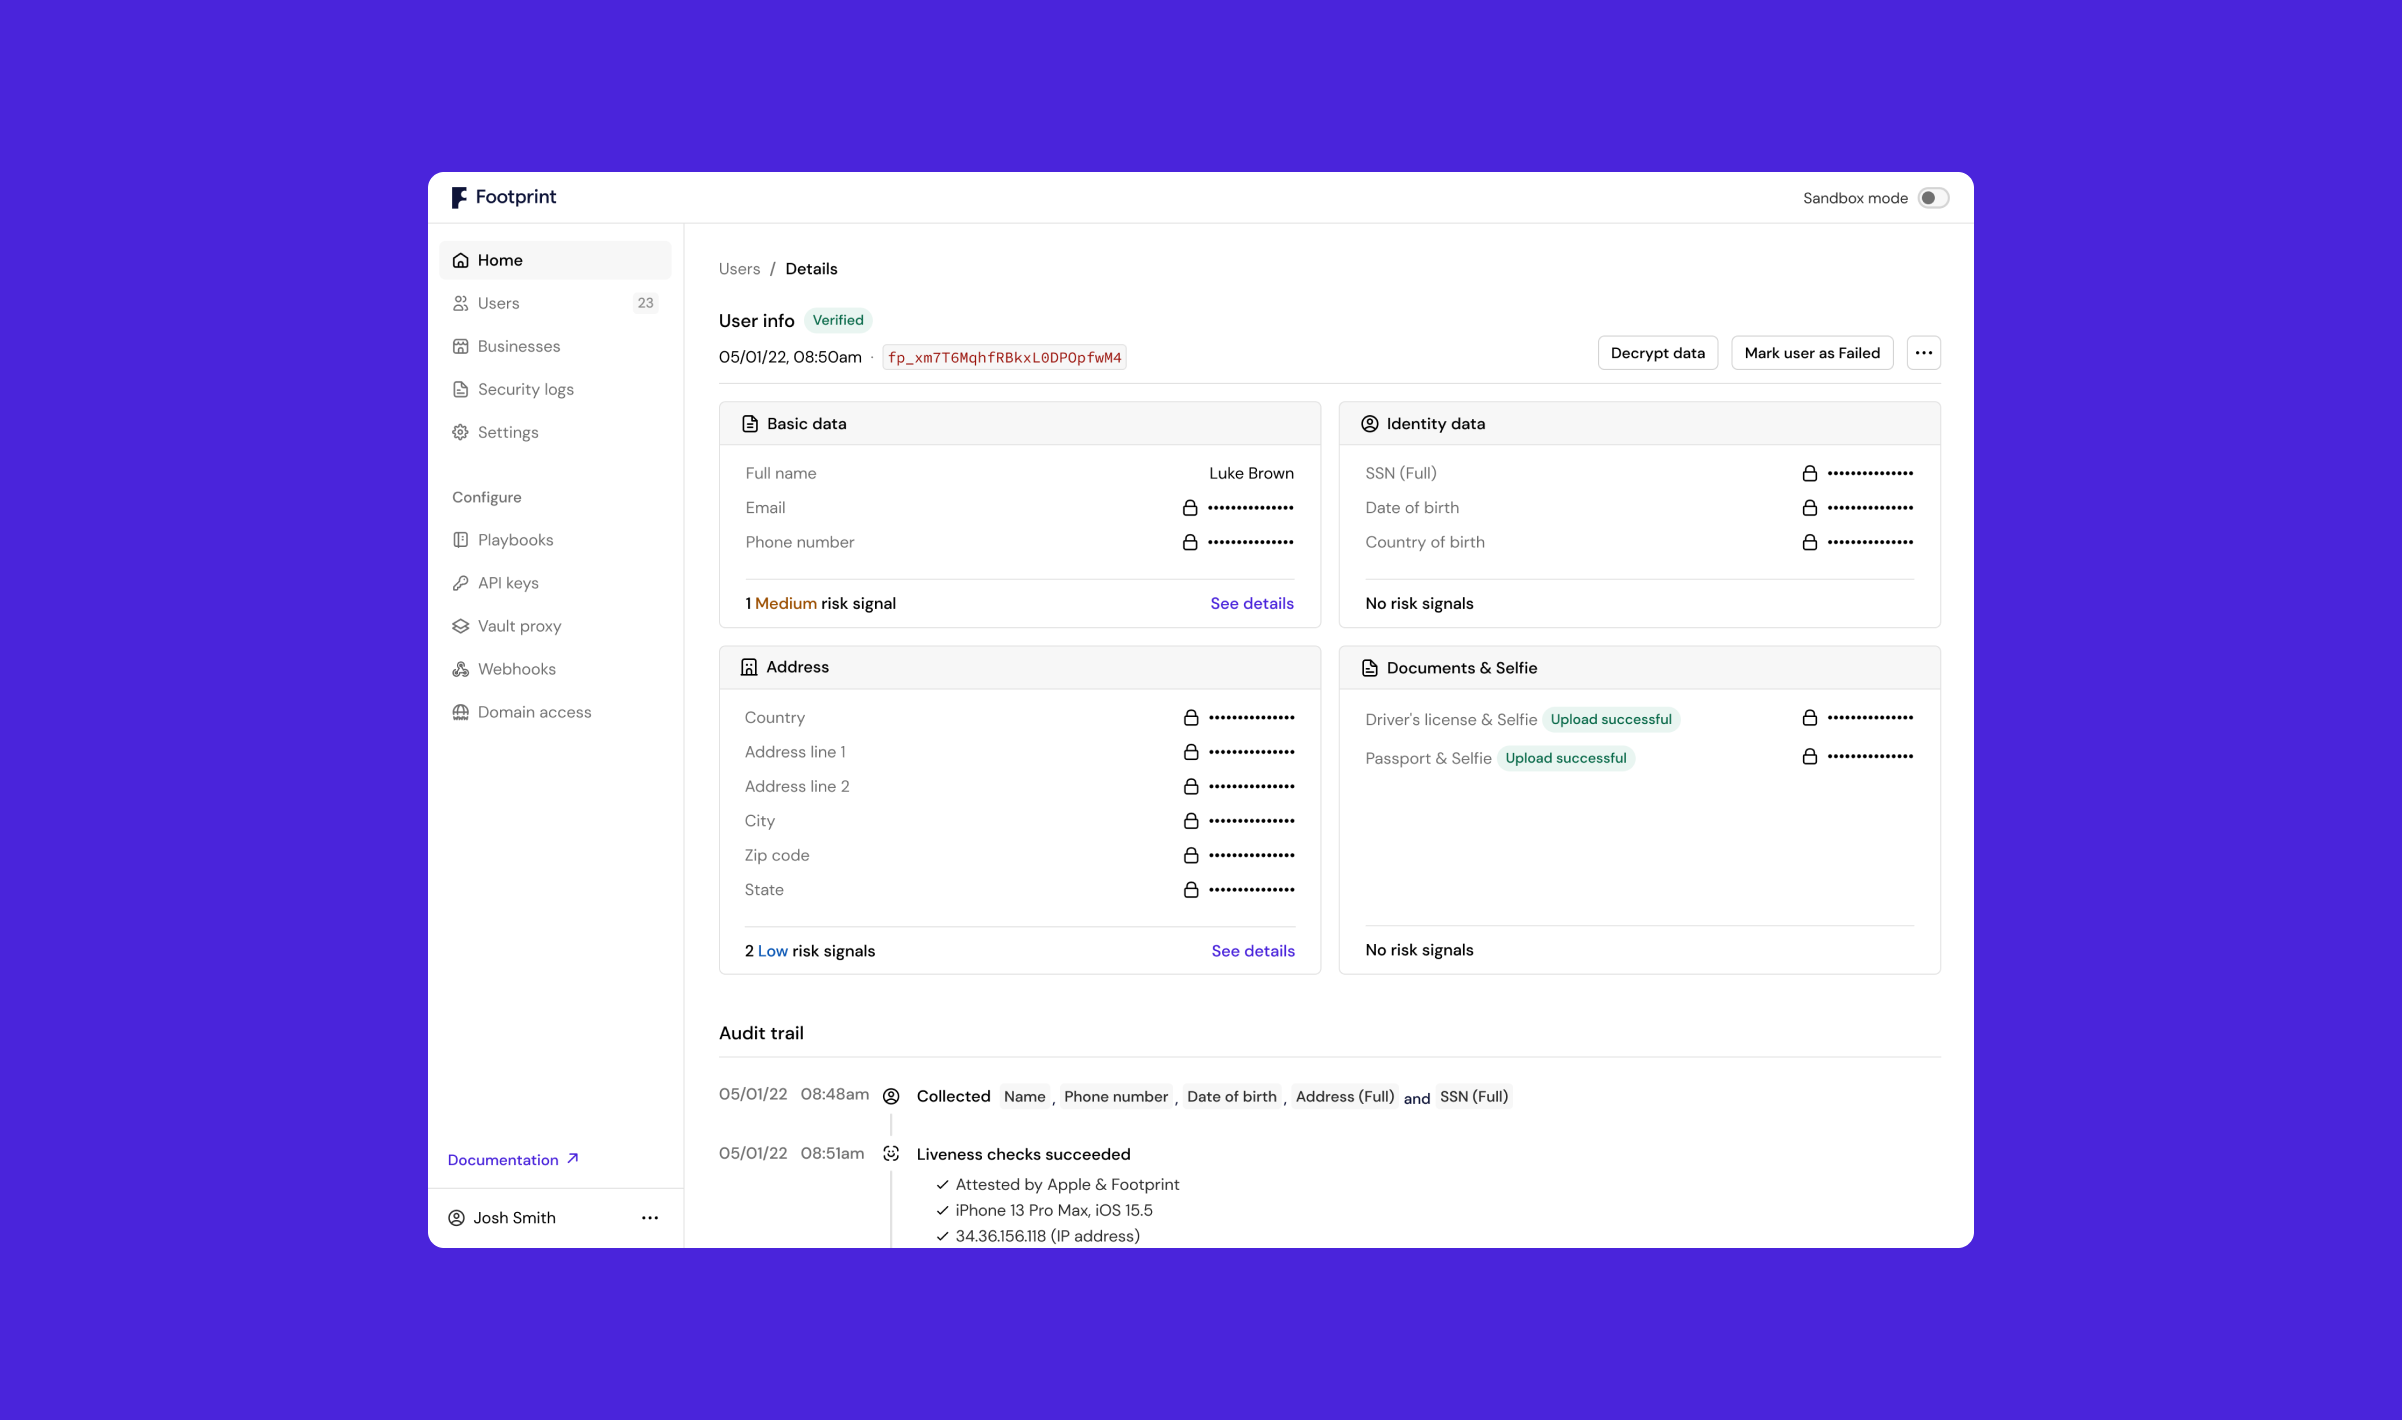The image size is (2402, 1420).
Task: Click the fp_xm7T6MqhfRBkxL0DPOpfwM4 user ID tag
Action: pos(1004,358)
